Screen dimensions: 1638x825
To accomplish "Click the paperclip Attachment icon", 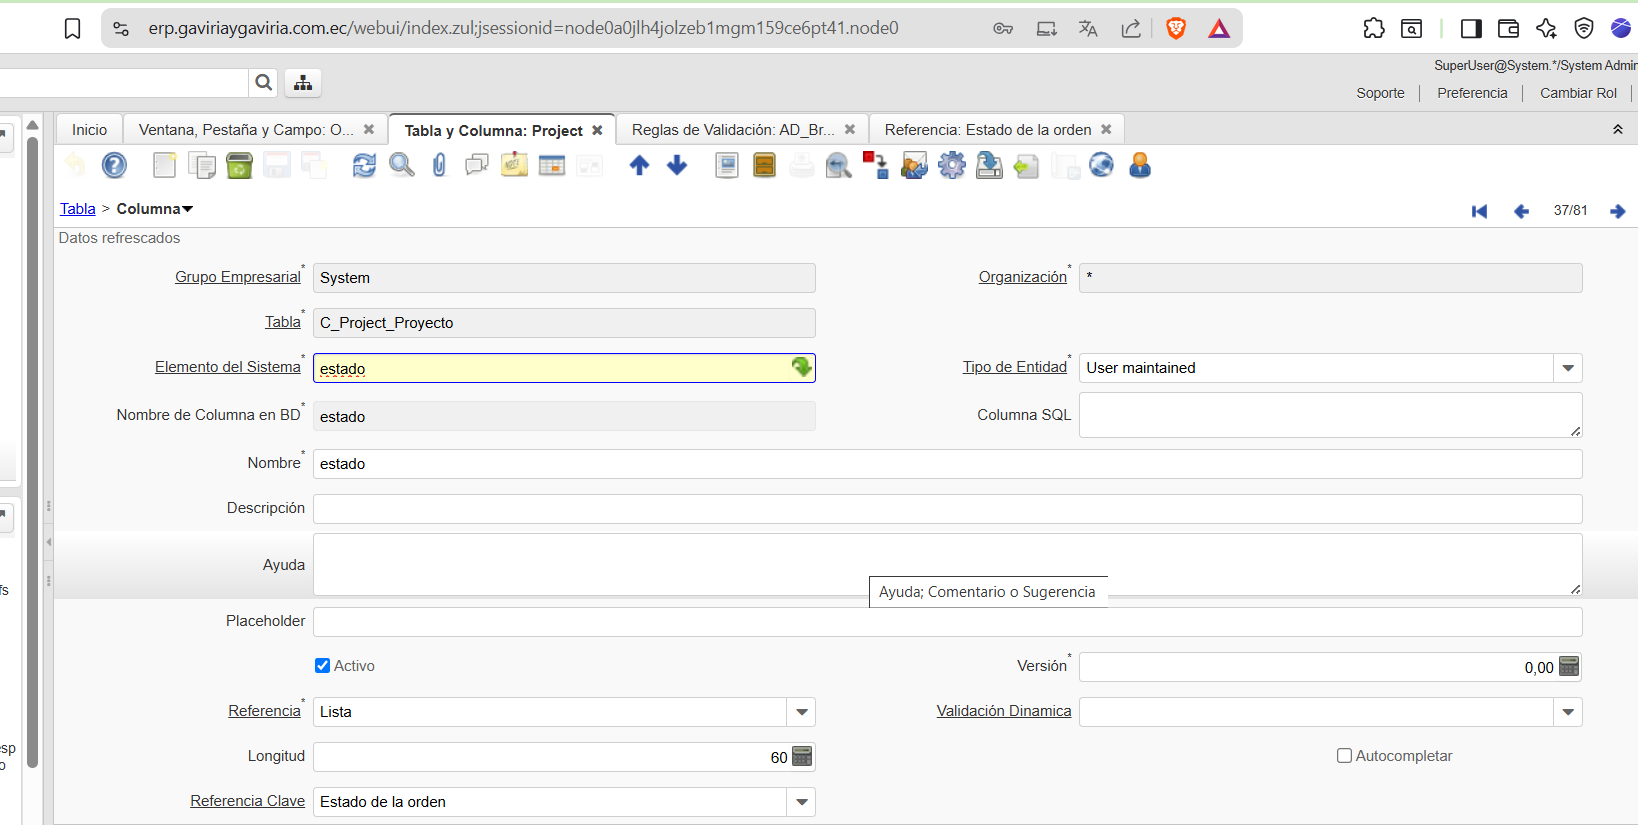I will [439, 165].
